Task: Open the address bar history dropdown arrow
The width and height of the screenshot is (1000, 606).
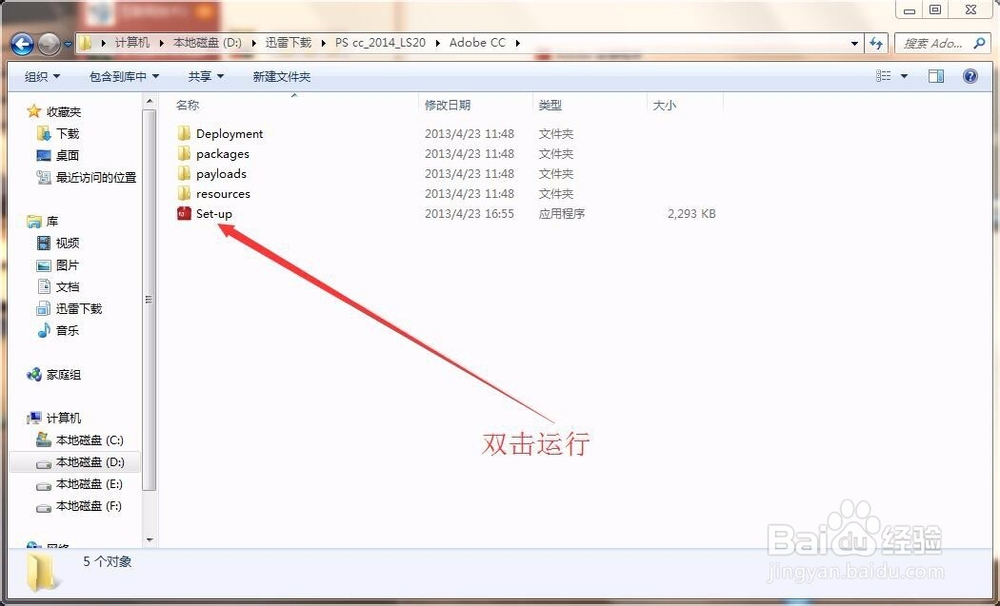Action: tap(855, 43)
